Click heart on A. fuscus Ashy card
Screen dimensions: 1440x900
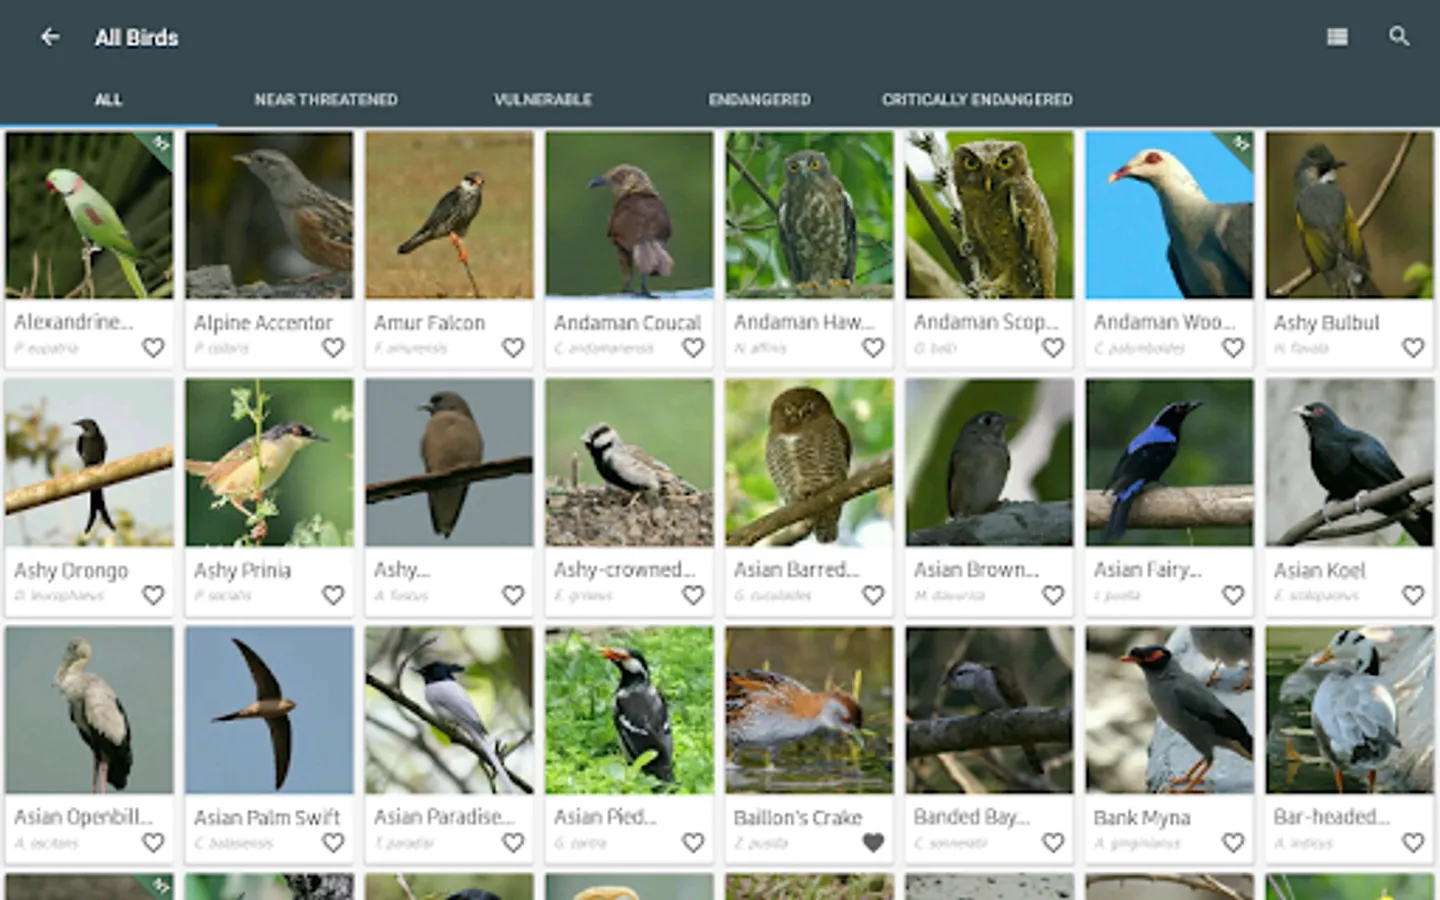(x=513, y=595)
